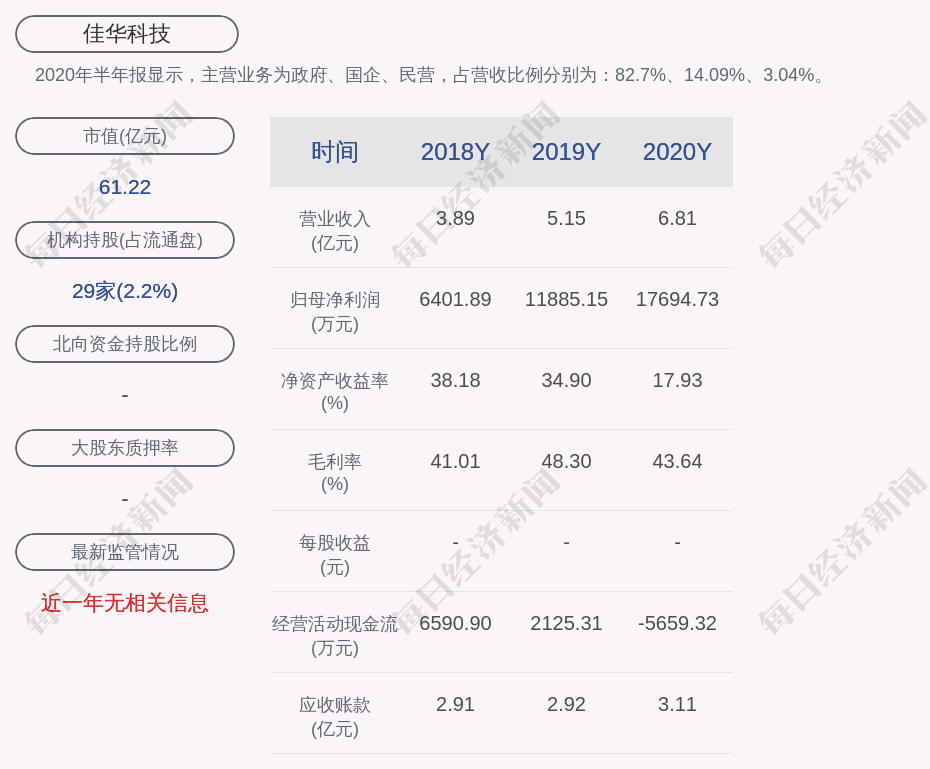Select the 最新监管情况 label pill
The width and height of the screenshot is (930, 769).
pyautogui.click(x=125, y=552)
